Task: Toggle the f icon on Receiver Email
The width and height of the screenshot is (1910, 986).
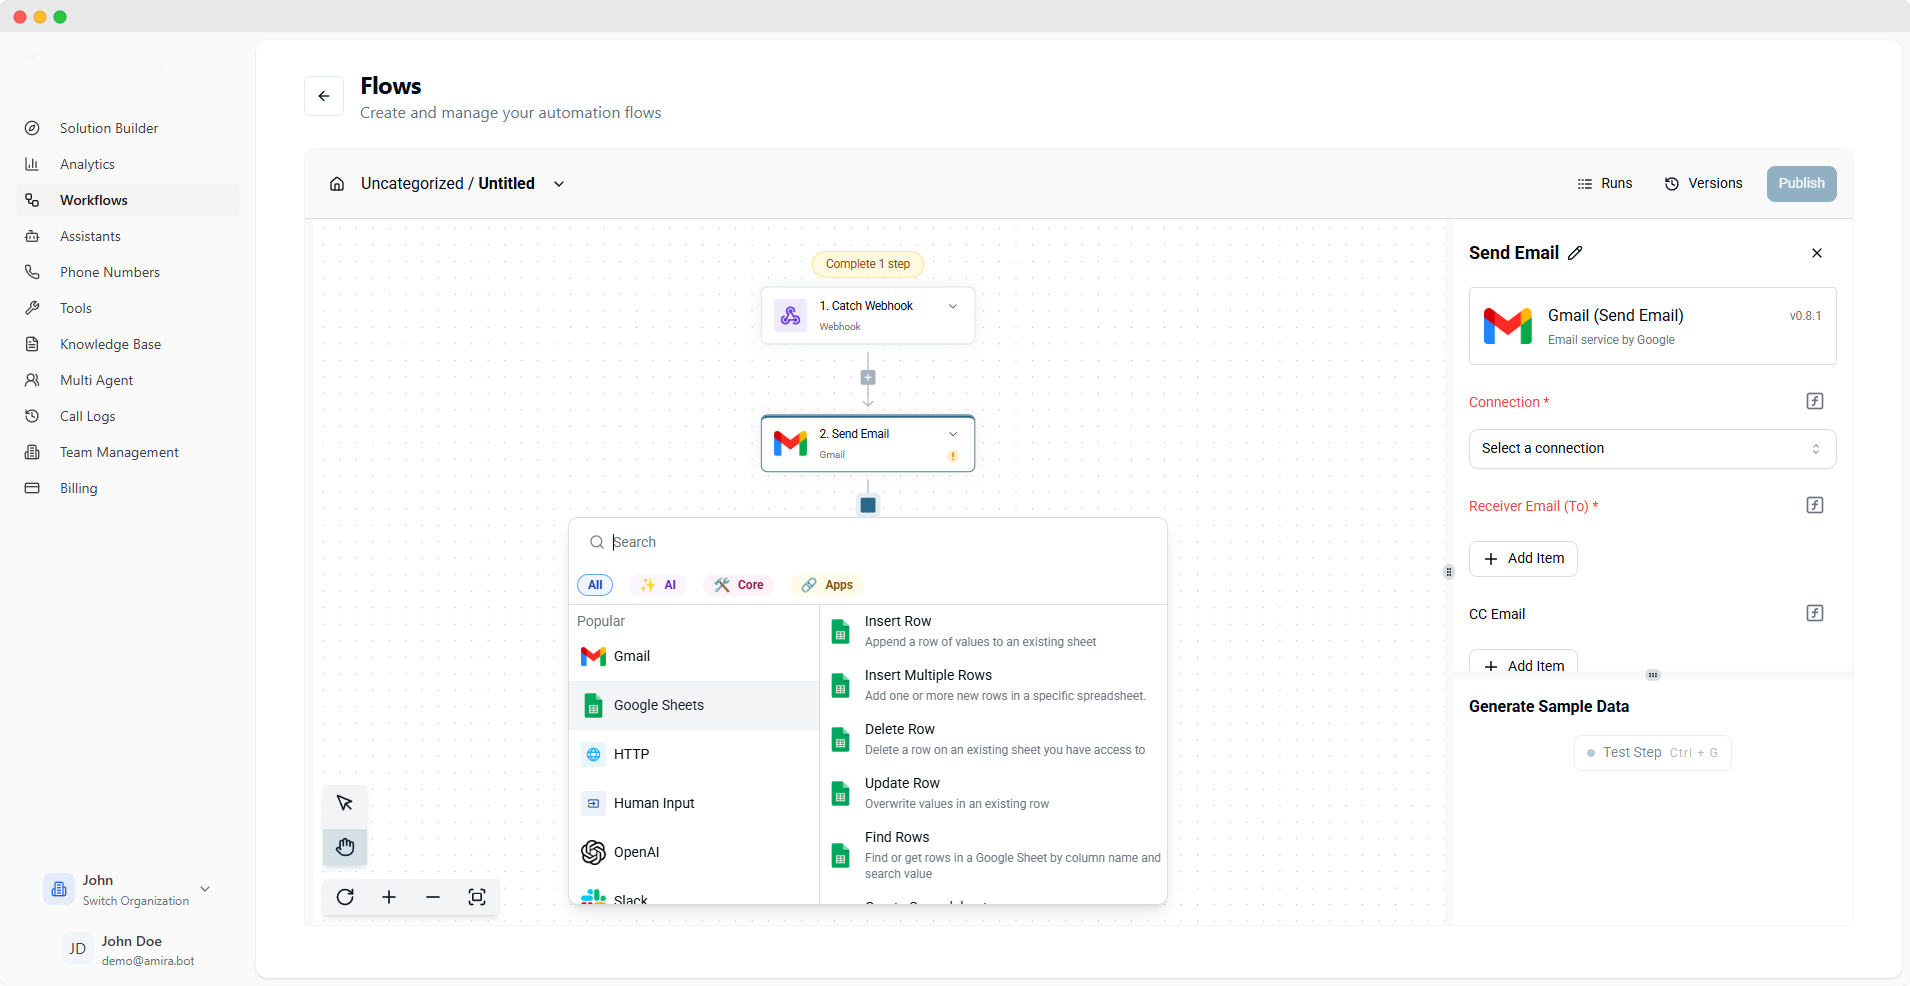Action: click(x=1814, y=505)
